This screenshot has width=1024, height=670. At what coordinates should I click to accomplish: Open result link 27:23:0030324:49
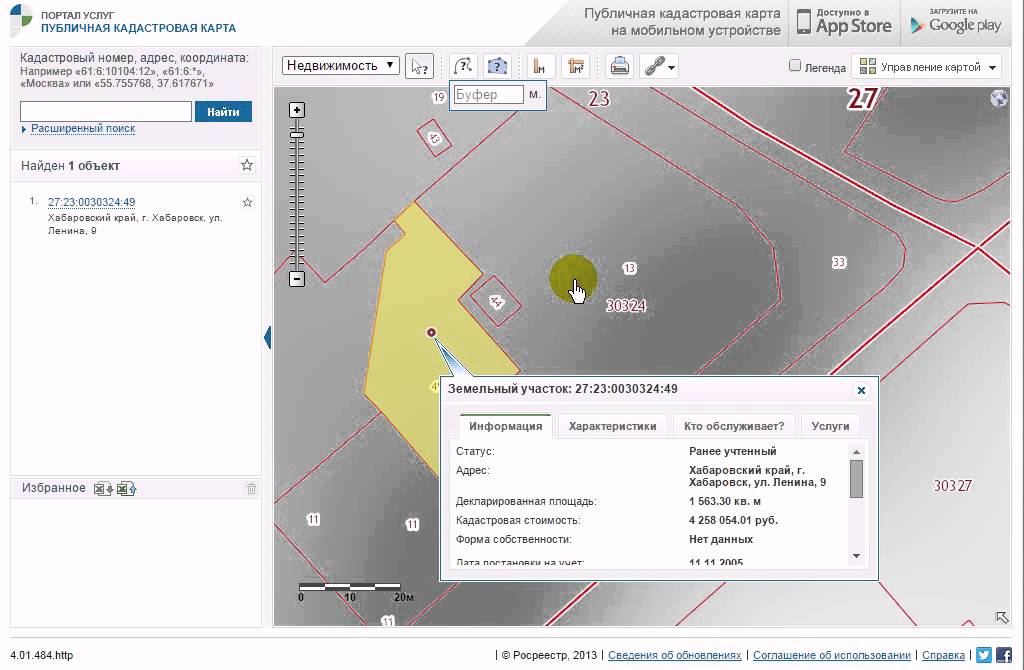click(91, 202)
